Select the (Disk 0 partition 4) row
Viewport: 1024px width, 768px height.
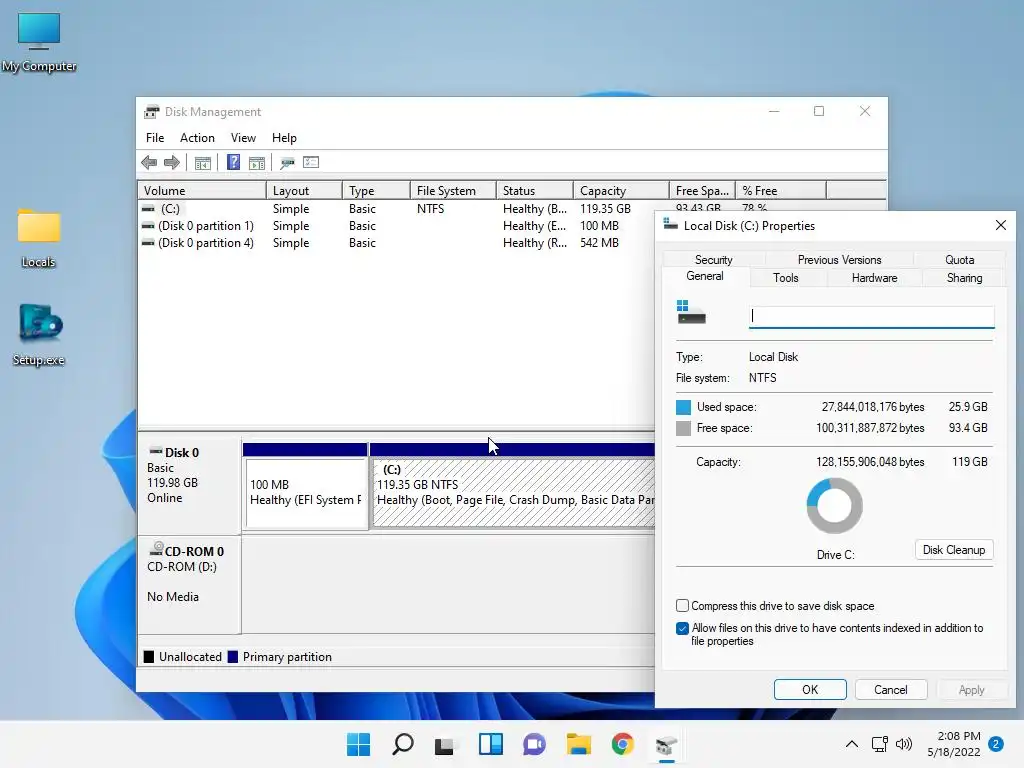(x=396, y=243)
